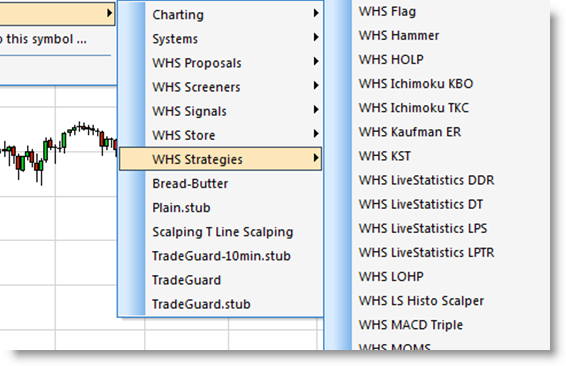This screenshot has height=366, width=566.
Task: Expand arrow next to Systems
Action: click(x=316, y=37)
